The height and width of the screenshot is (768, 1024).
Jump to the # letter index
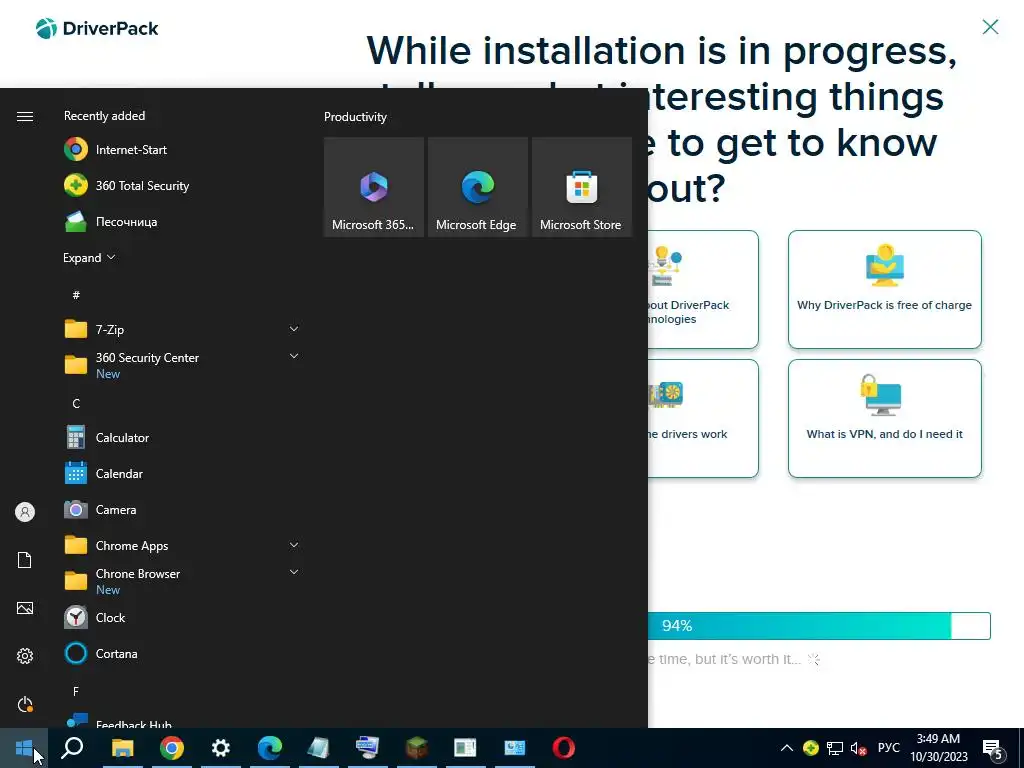pos(76,295)
